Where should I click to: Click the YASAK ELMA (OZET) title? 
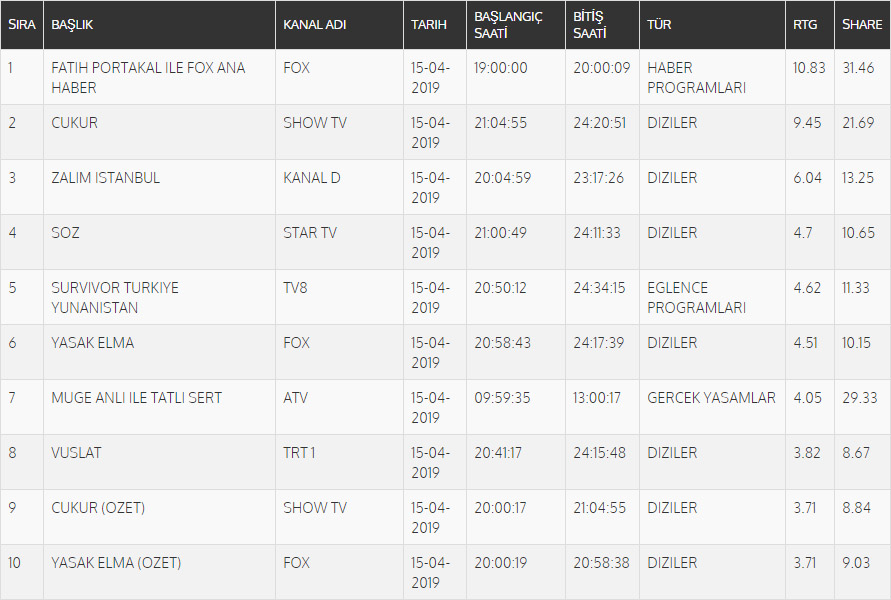click(116, 563)
